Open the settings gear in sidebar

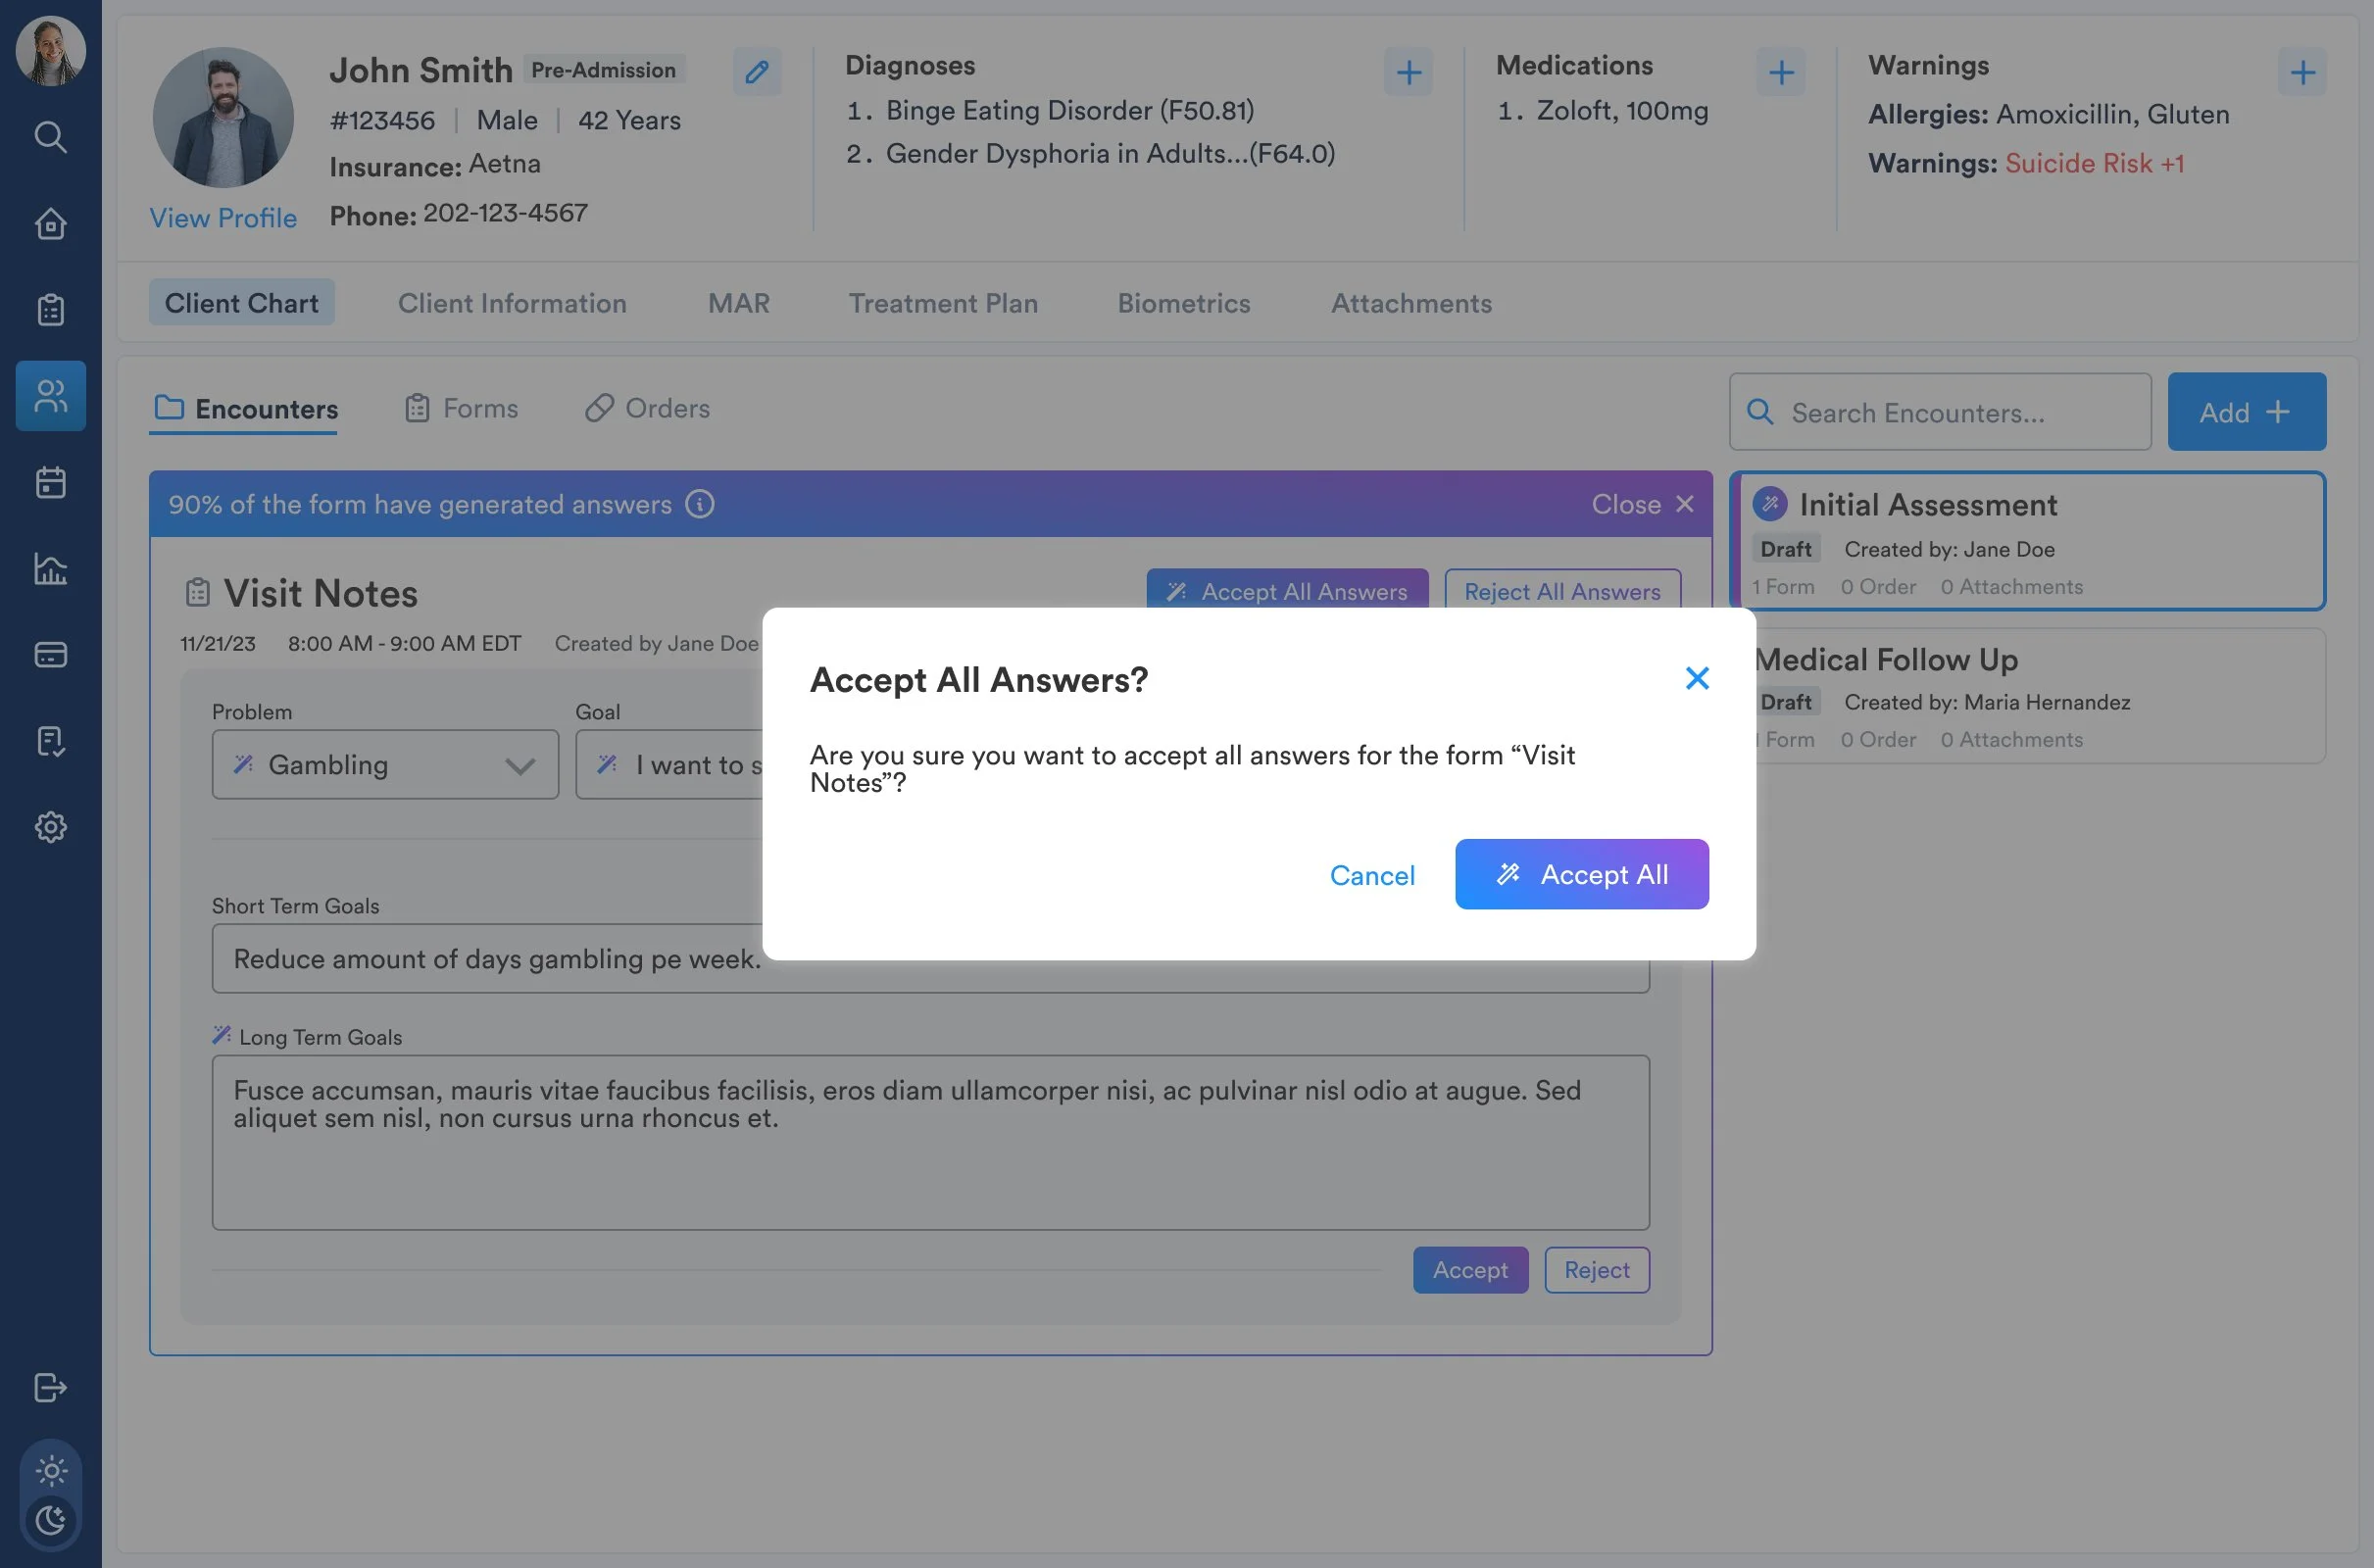pyautogui.click(x=50, y=827)
